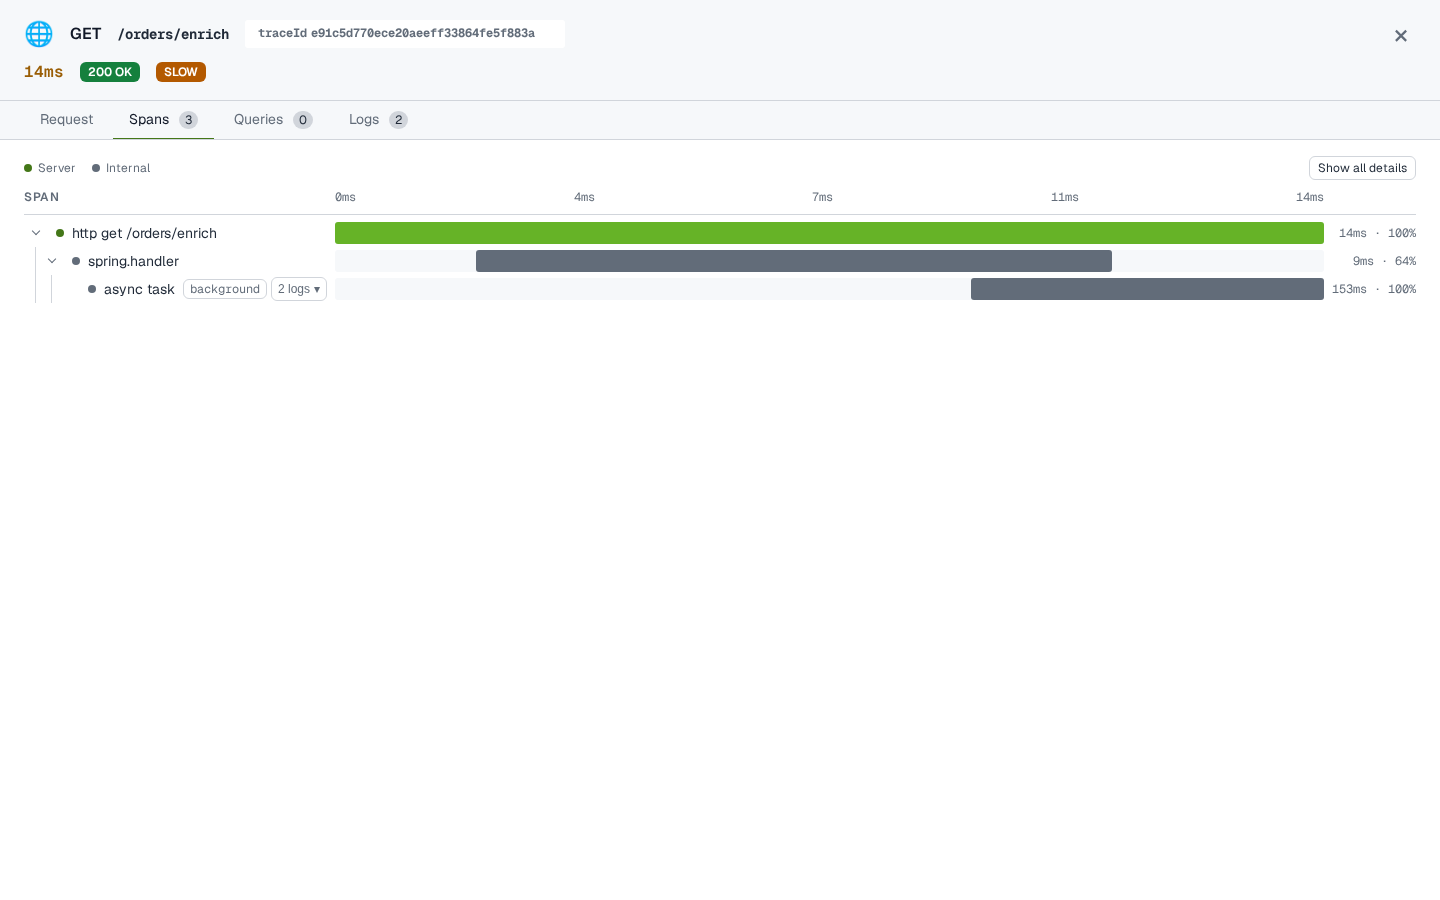Click the 4ms timeline axis label

pyautogui.click(x=584, y=197)
